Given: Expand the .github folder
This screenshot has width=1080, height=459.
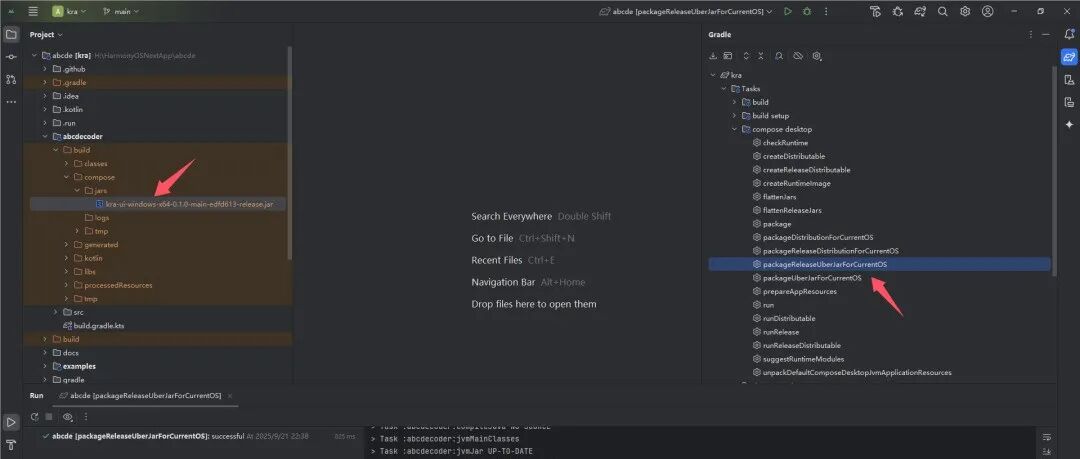Looking at the screenshot, I should (x=45, y=69).
